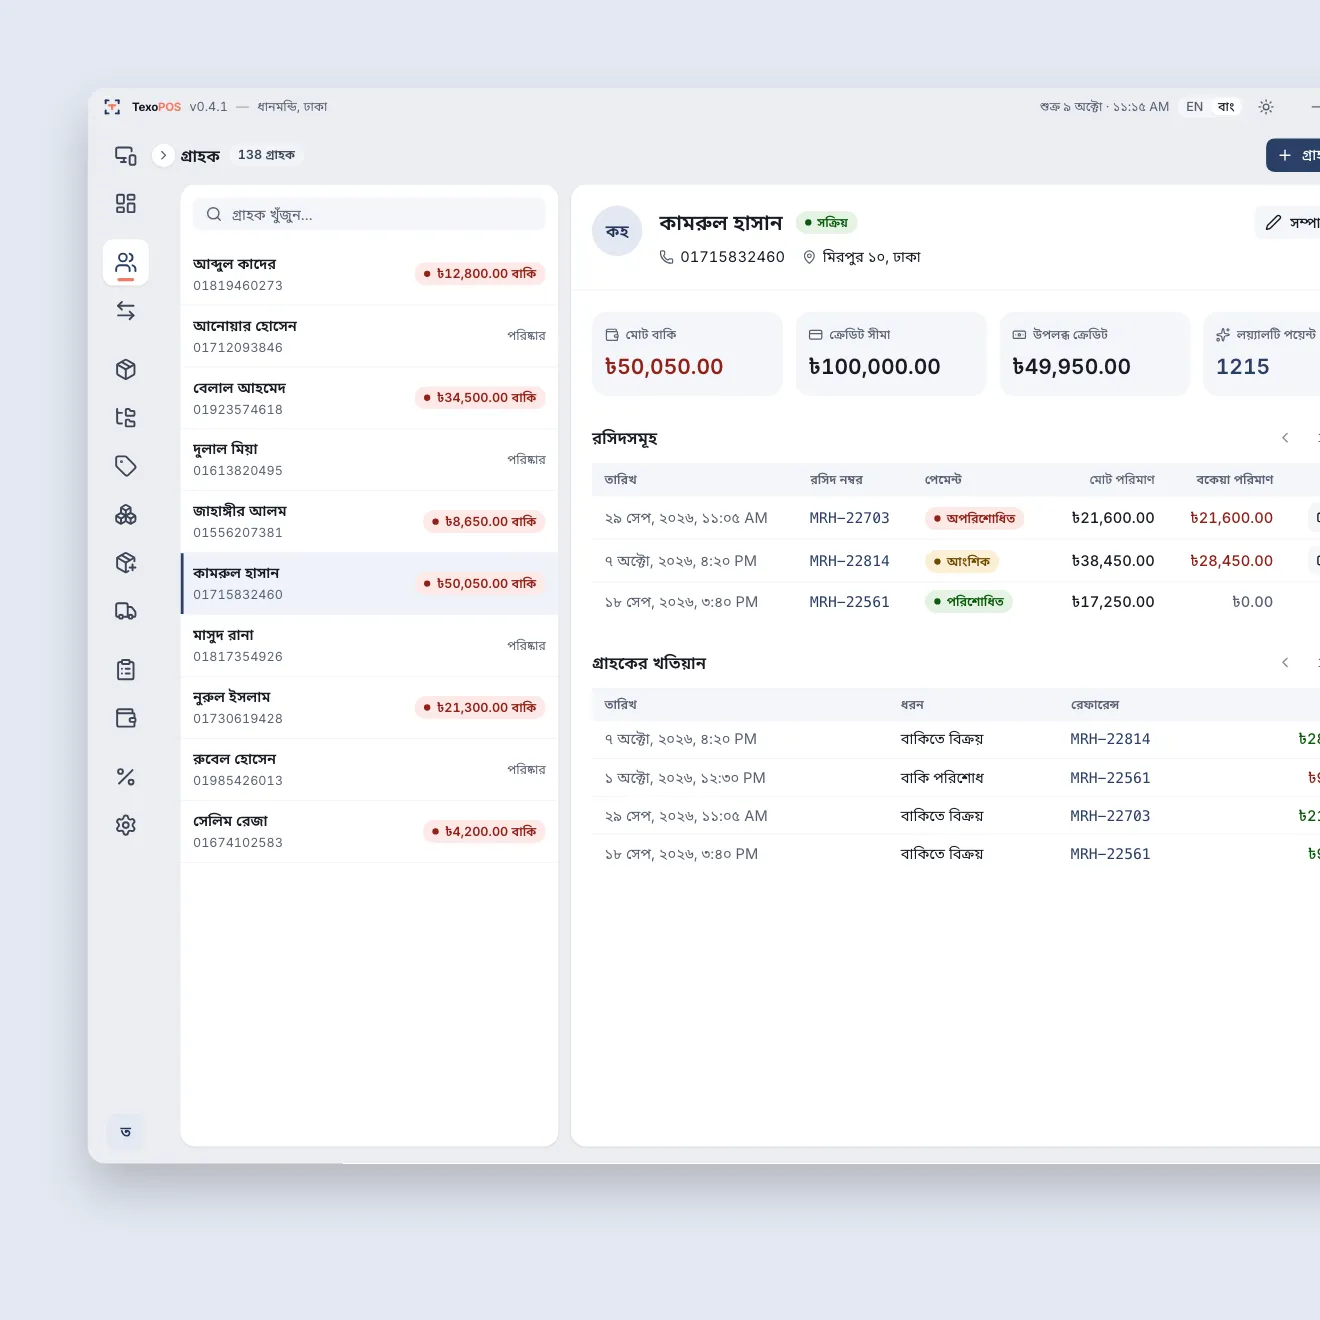The image size is (1320, 1320).
Task: Open the percent discount icon
Action: (x=126, y=777)
